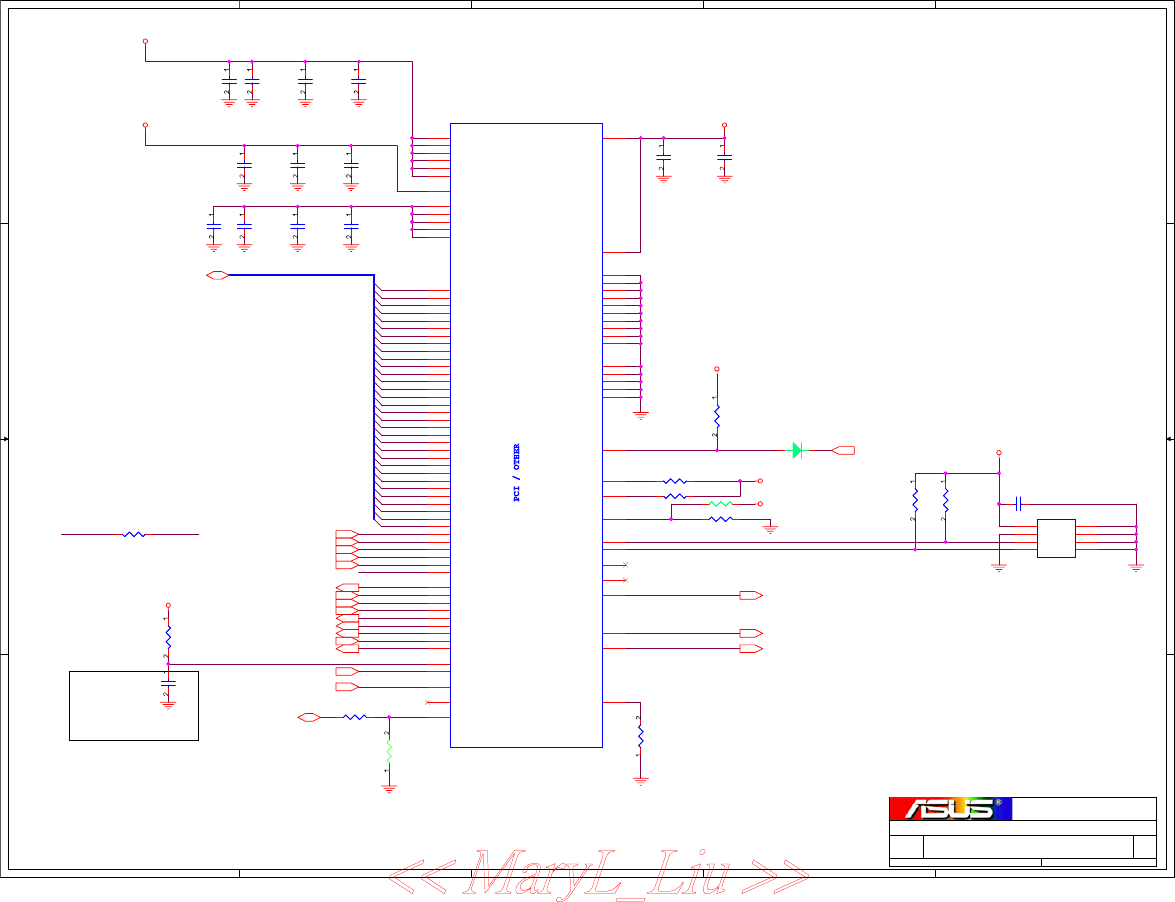Select the output port after the diode

pos(843,450)
